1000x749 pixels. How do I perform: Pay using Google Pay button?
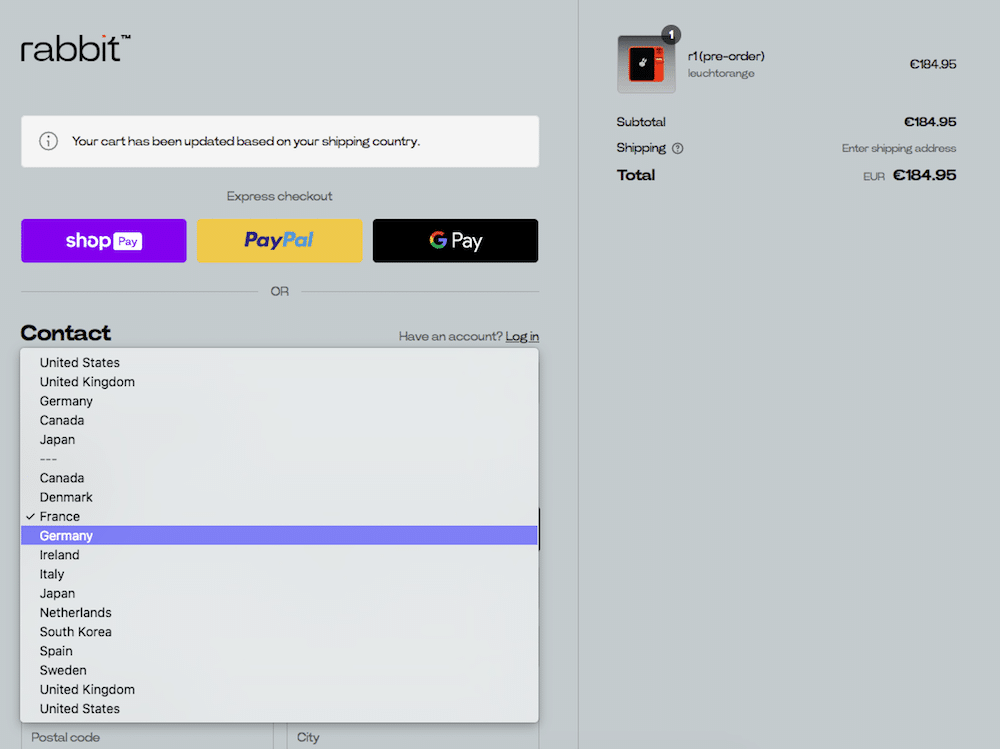(x=455, y=241)
